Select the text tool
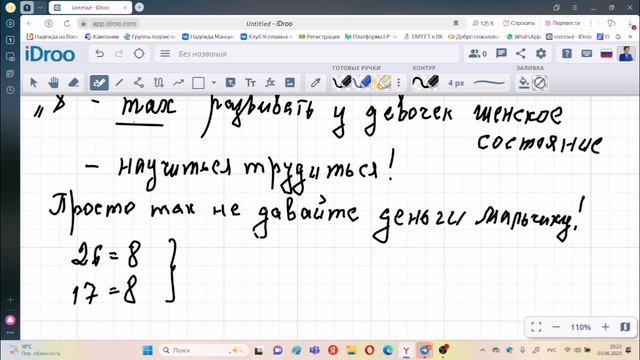This screenshot has width=640, height=360. click(250, 83)
